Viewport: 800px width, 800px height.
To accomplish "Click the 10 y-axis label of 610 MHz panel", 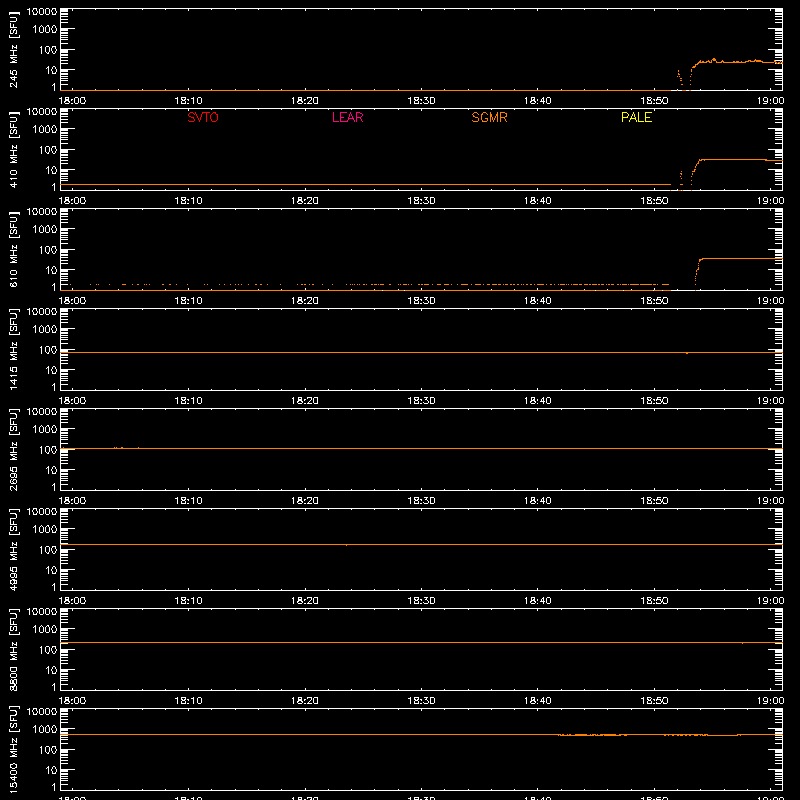I will click(x=51, y=270).
